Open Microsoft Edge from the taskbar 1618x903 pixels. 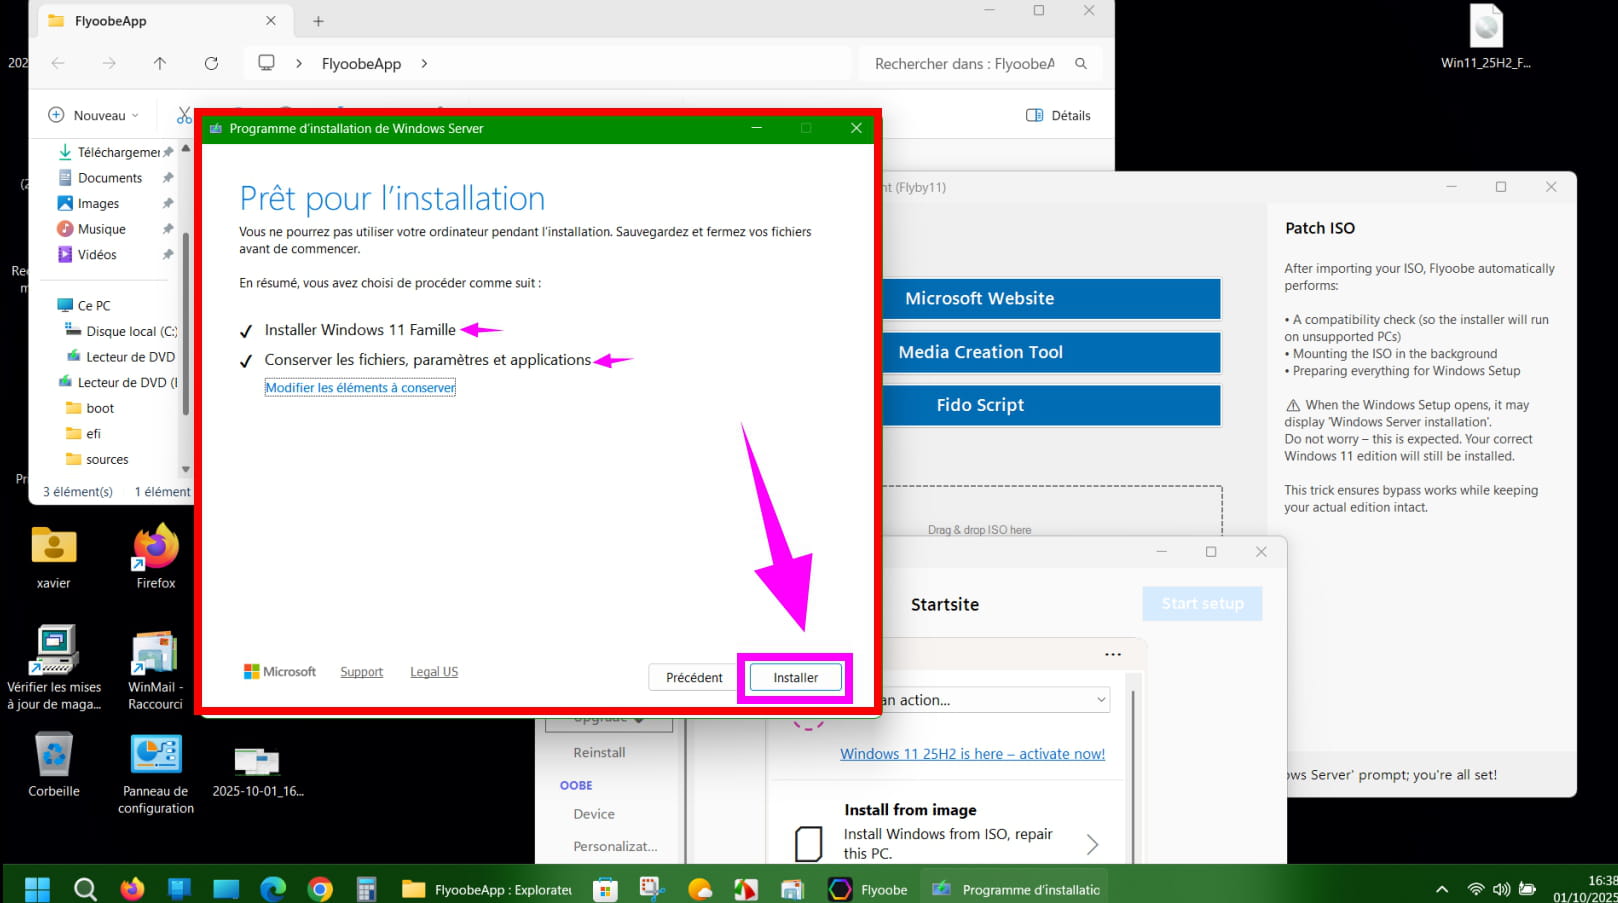[x=273, y=889]
